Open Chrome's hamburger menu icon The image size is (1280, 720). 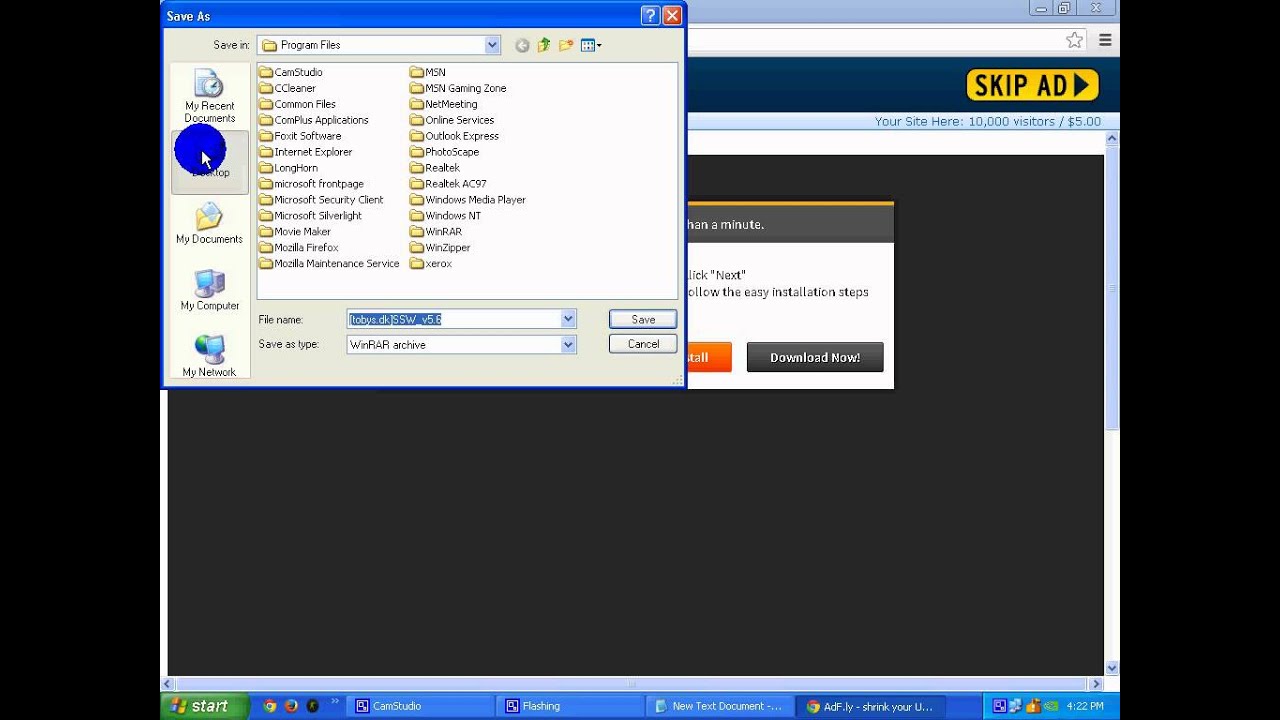point(1105,40)
